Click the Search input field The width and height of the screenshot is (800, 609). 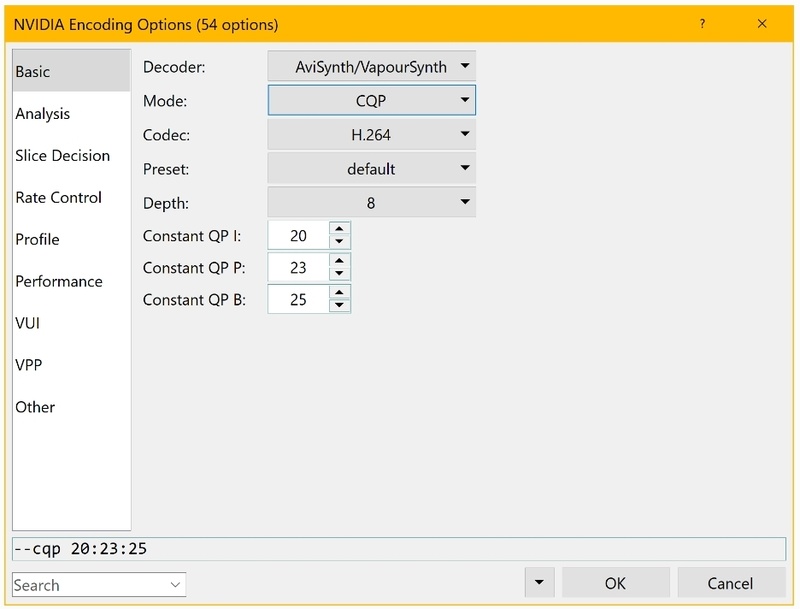pos(88,585)
